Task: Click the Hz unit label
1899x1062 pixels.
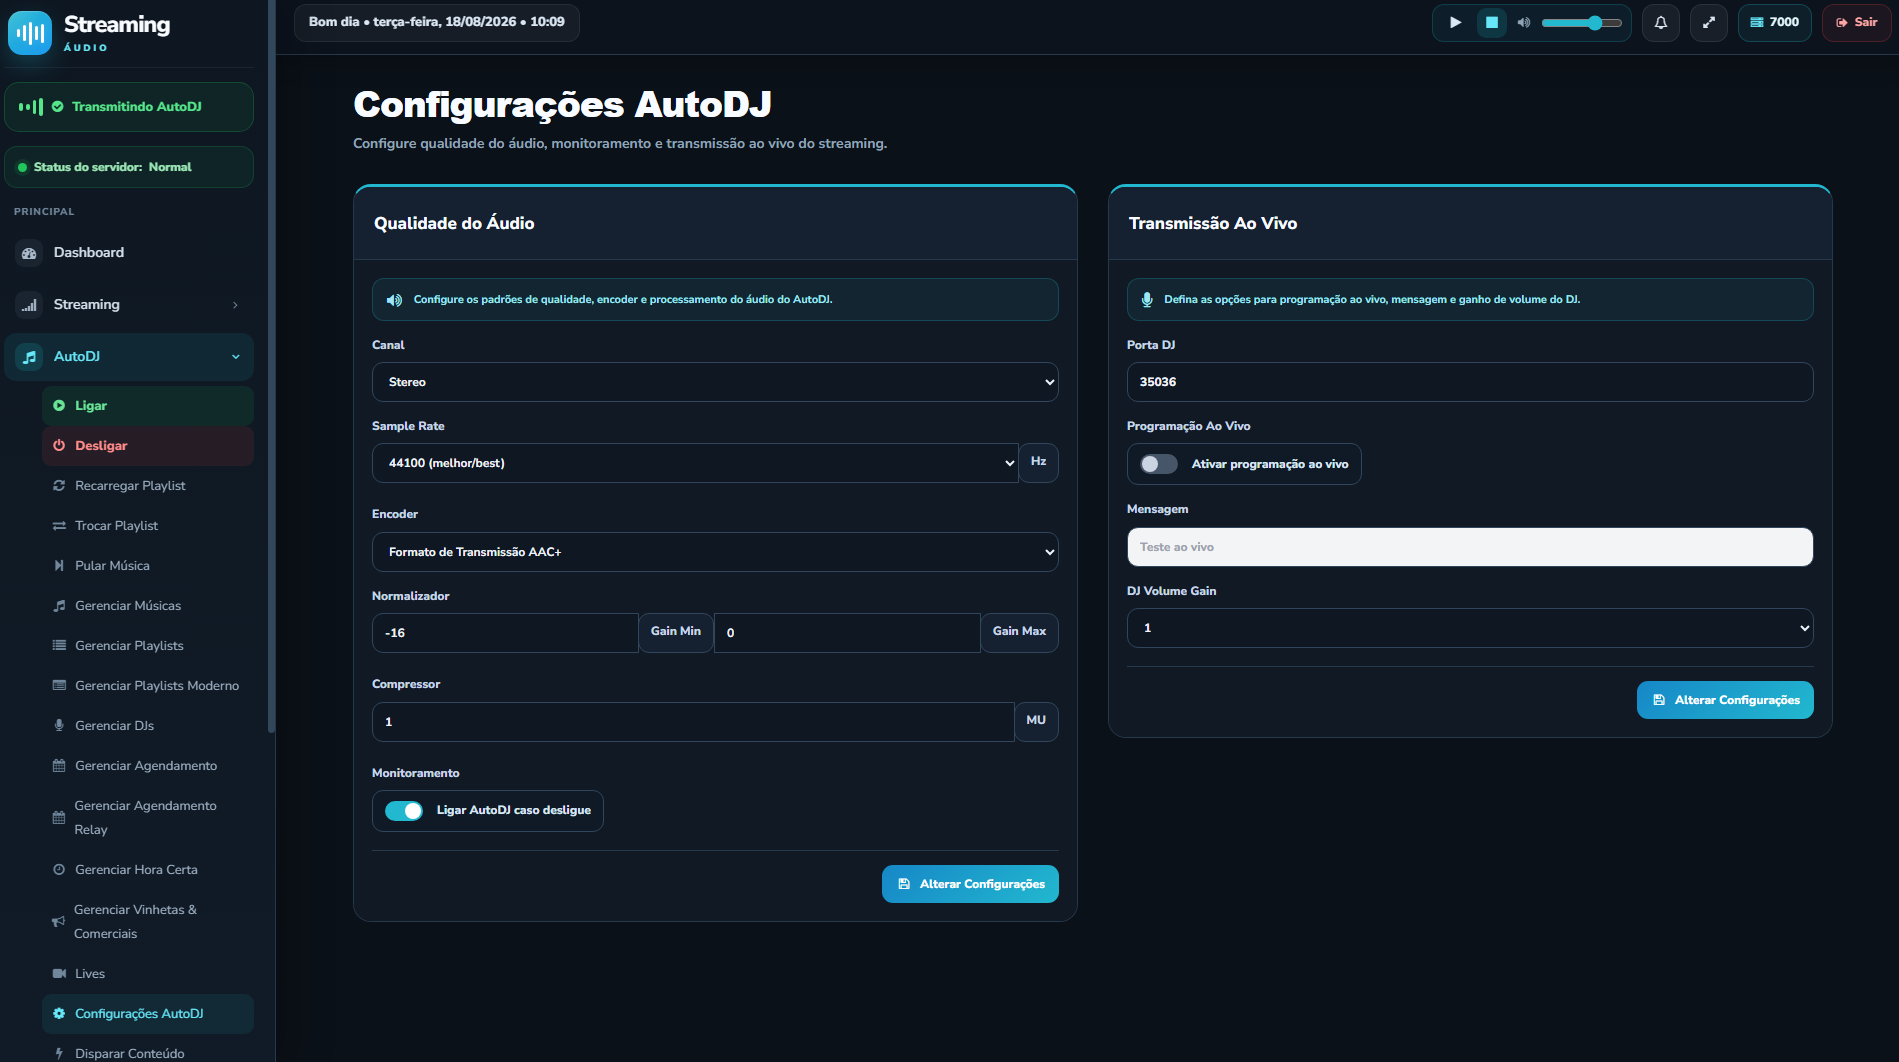Action: tap(1039, 462)
